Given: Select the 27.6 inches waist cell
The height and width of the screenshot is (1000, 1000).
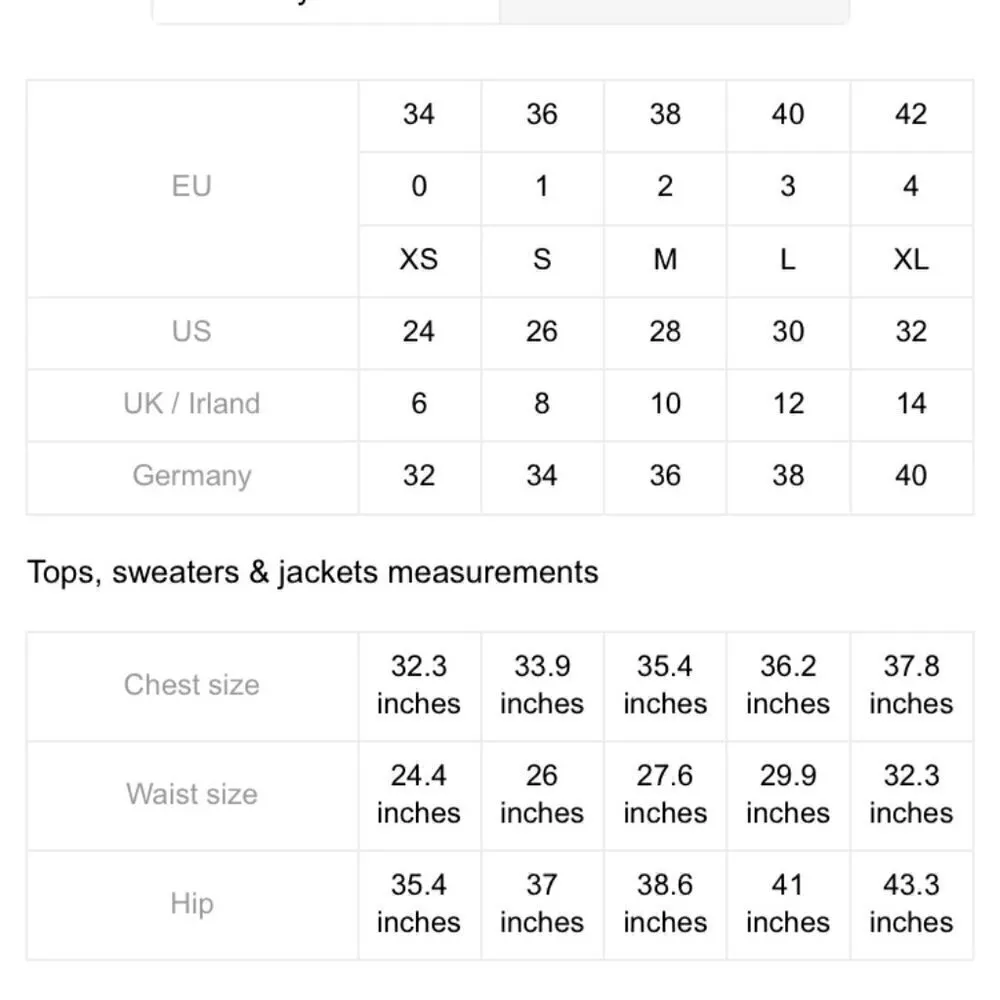Looking at the screenshot, I should tap(665, 795).
